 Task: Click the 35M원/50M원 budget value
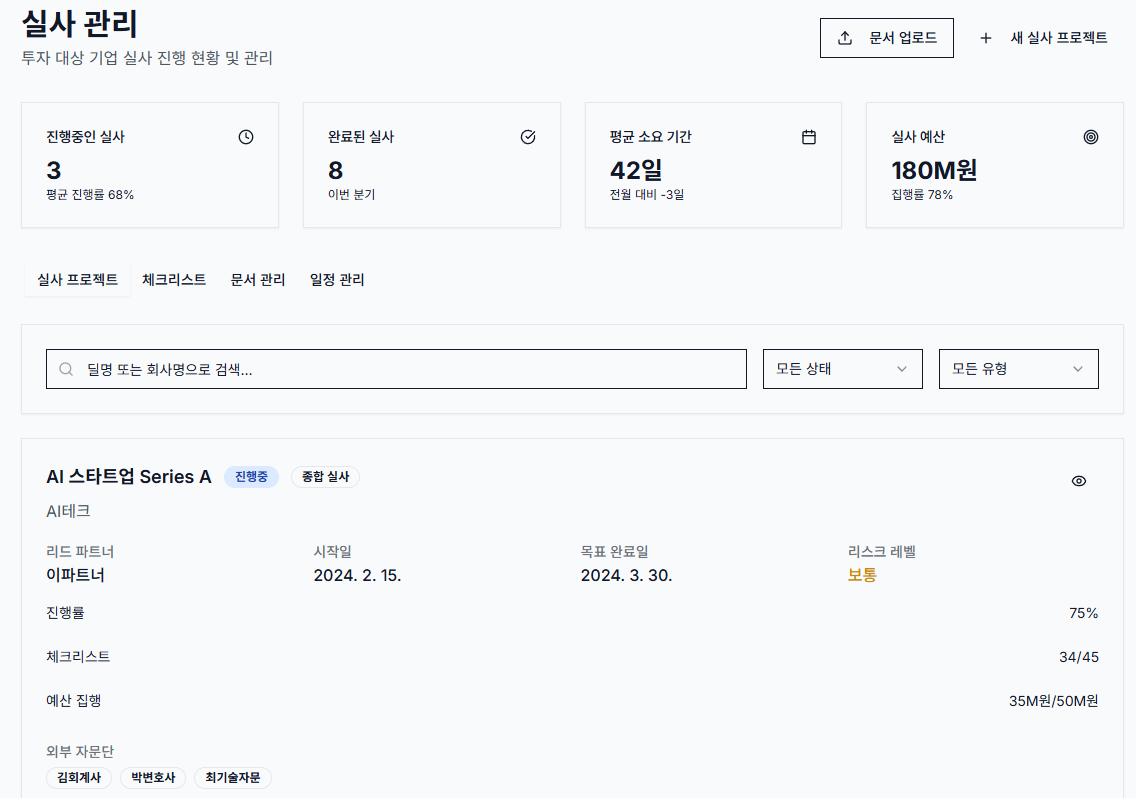(1053, 701)
